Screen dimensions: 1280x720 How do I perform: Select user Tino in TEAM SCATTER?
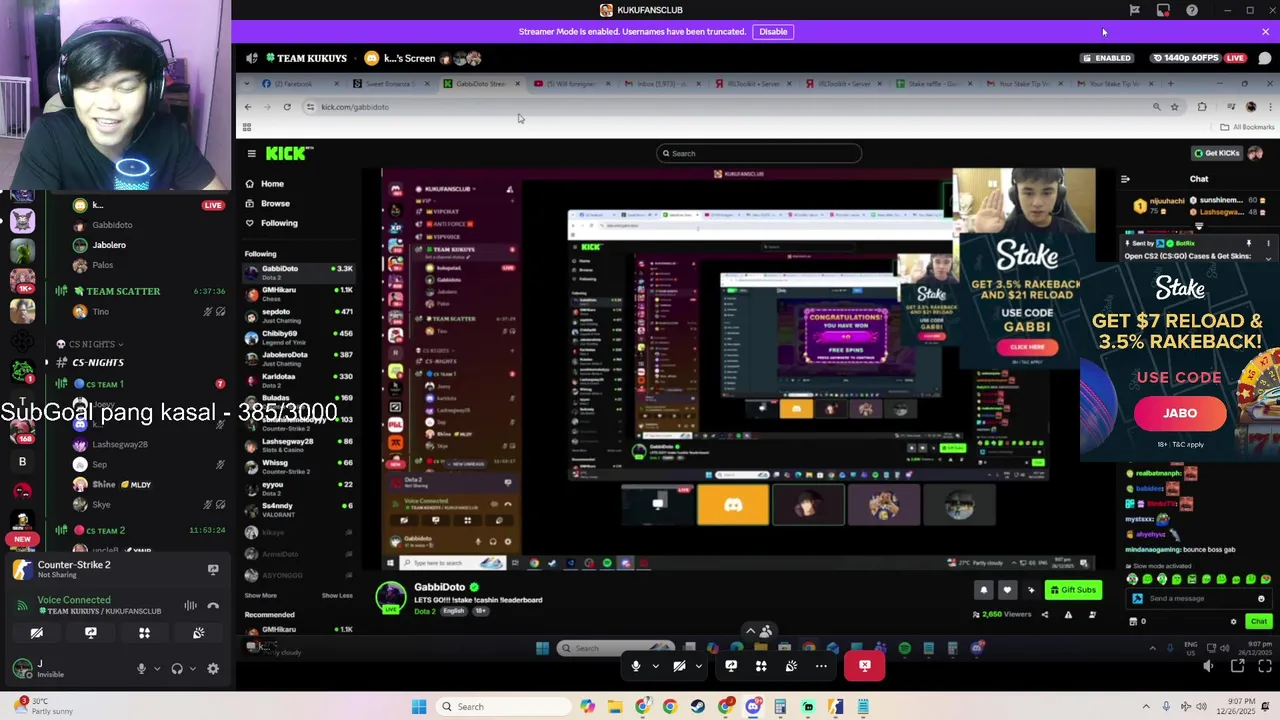[100, 312]
